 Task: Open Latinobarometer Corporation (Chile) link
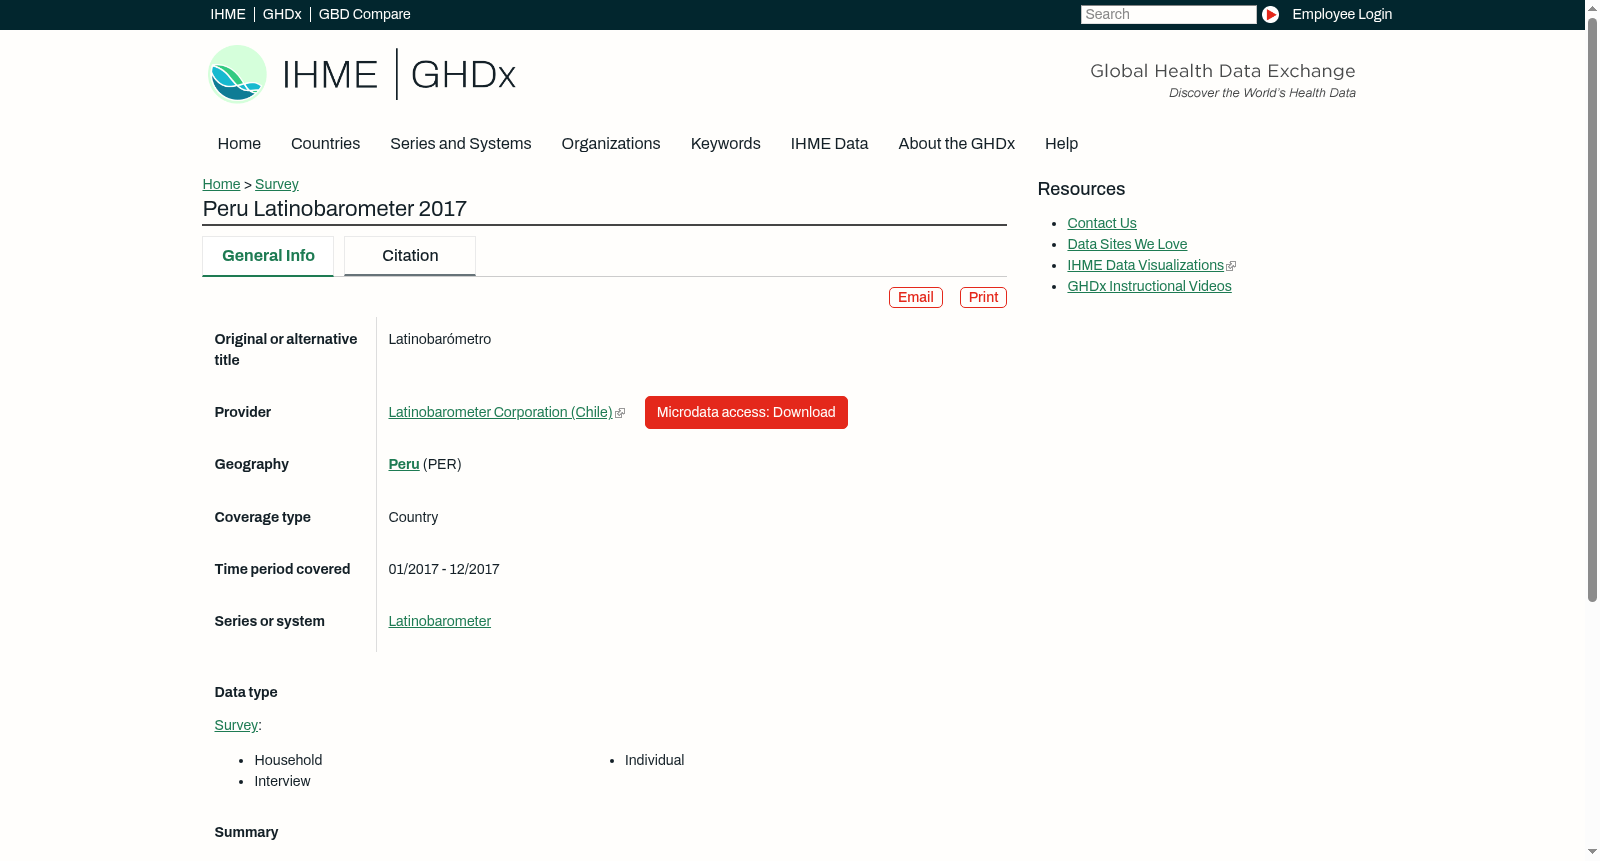[x=500, y=412]
